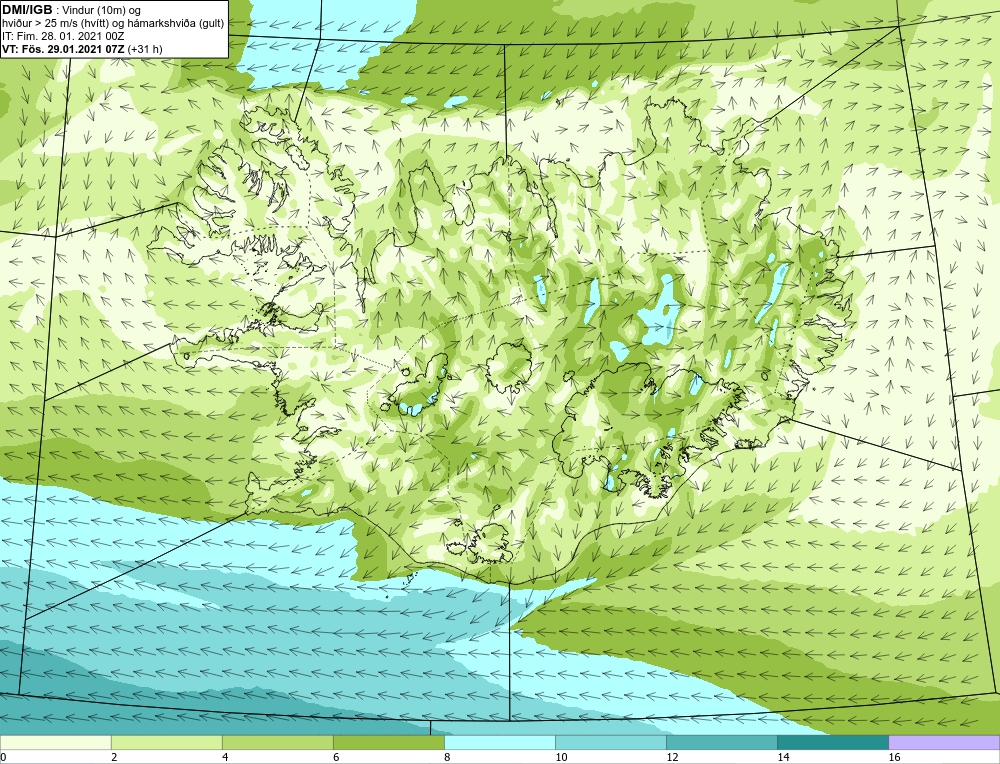The image size is (1000, 764).
Task: Click the 'DMI/IGB : Vindur (10m) og' title line
Action: (72, 10)
